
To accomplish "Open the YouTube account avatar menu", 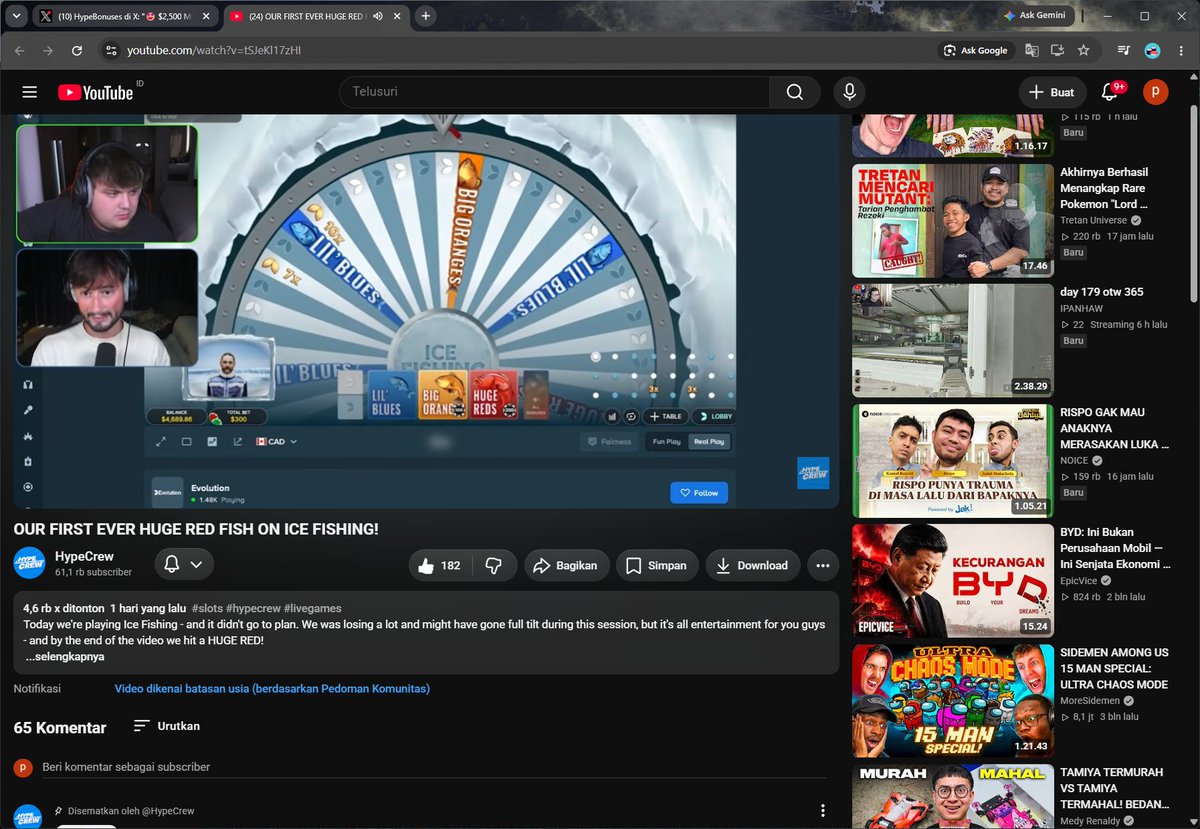I will 1155,92.
